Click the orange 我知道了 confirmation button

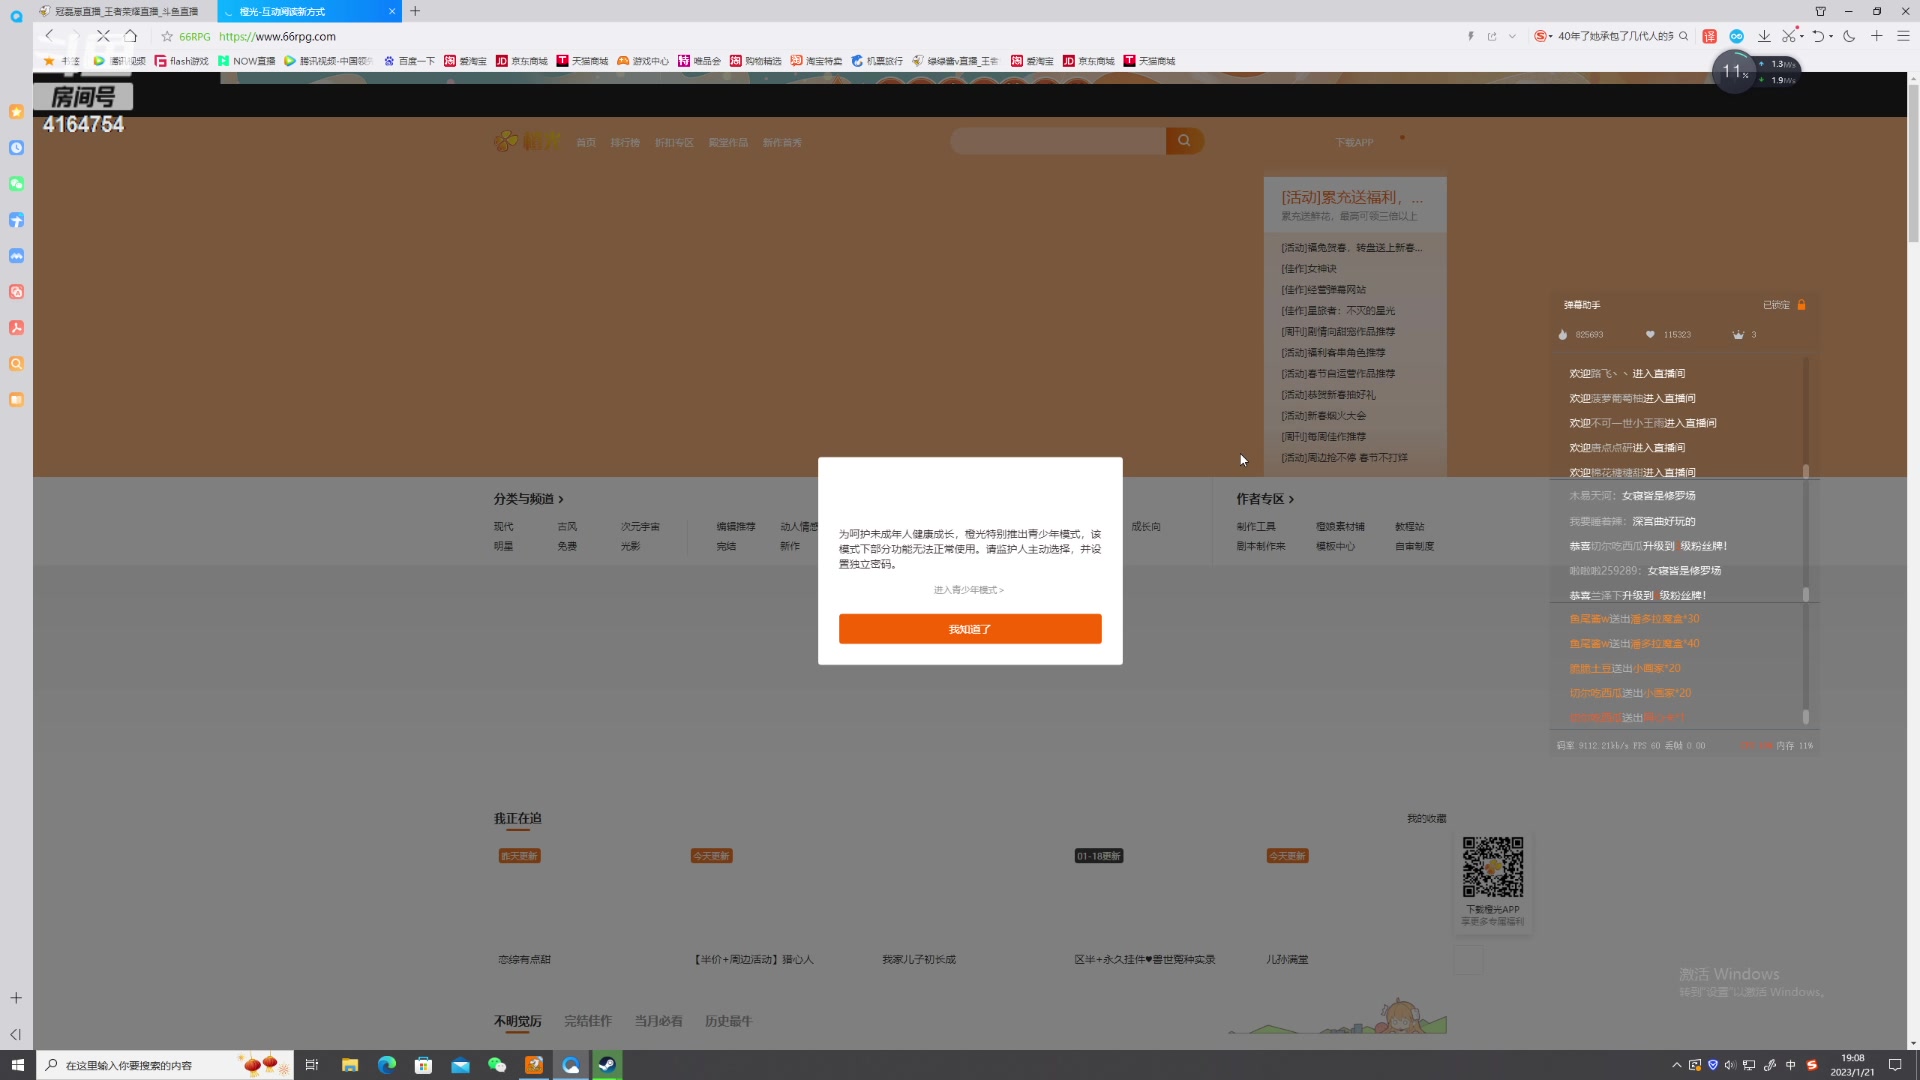pos(969,629)
